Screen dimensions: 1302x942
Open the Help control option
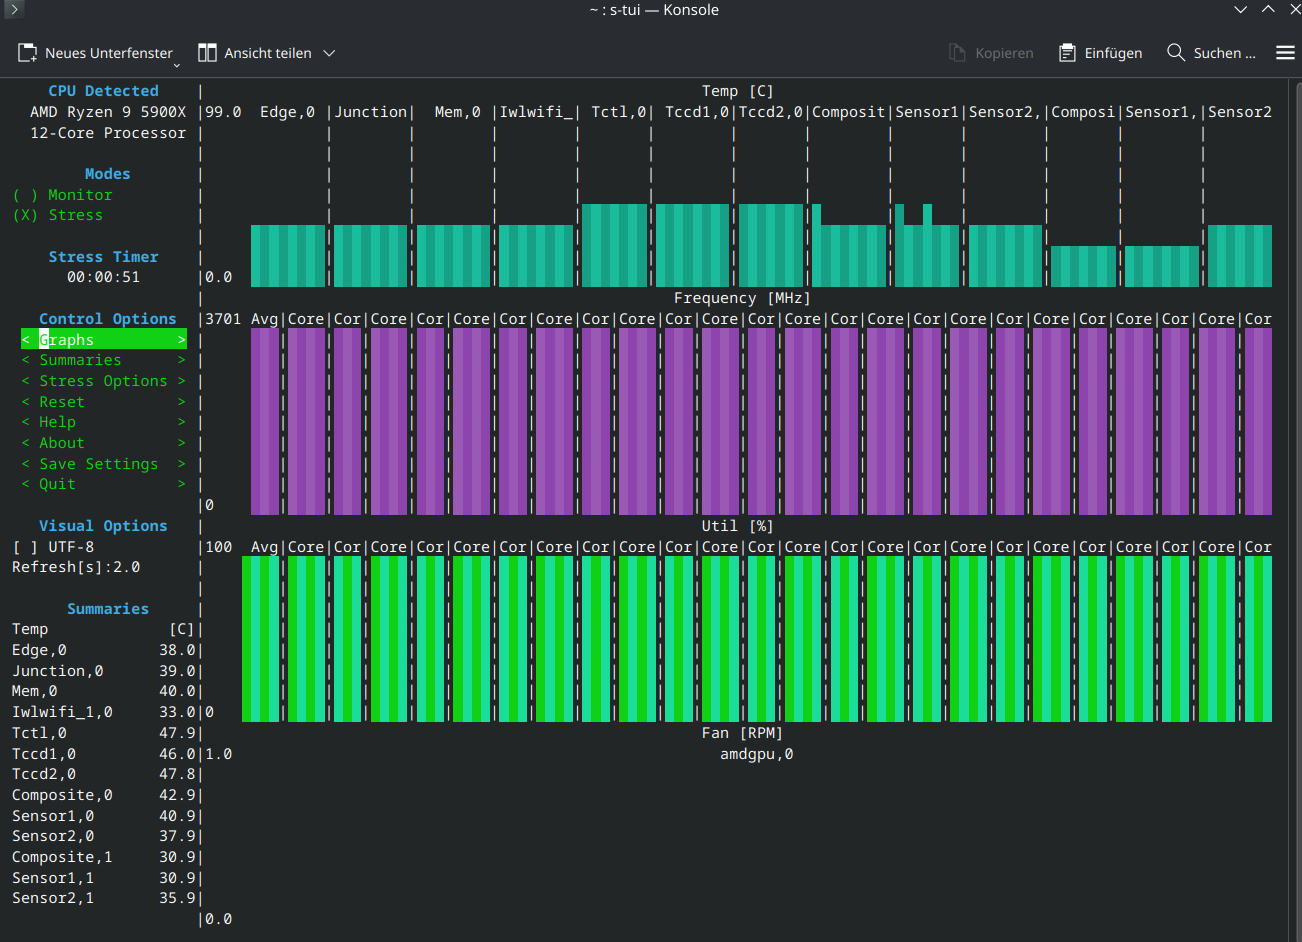point(104,422)
